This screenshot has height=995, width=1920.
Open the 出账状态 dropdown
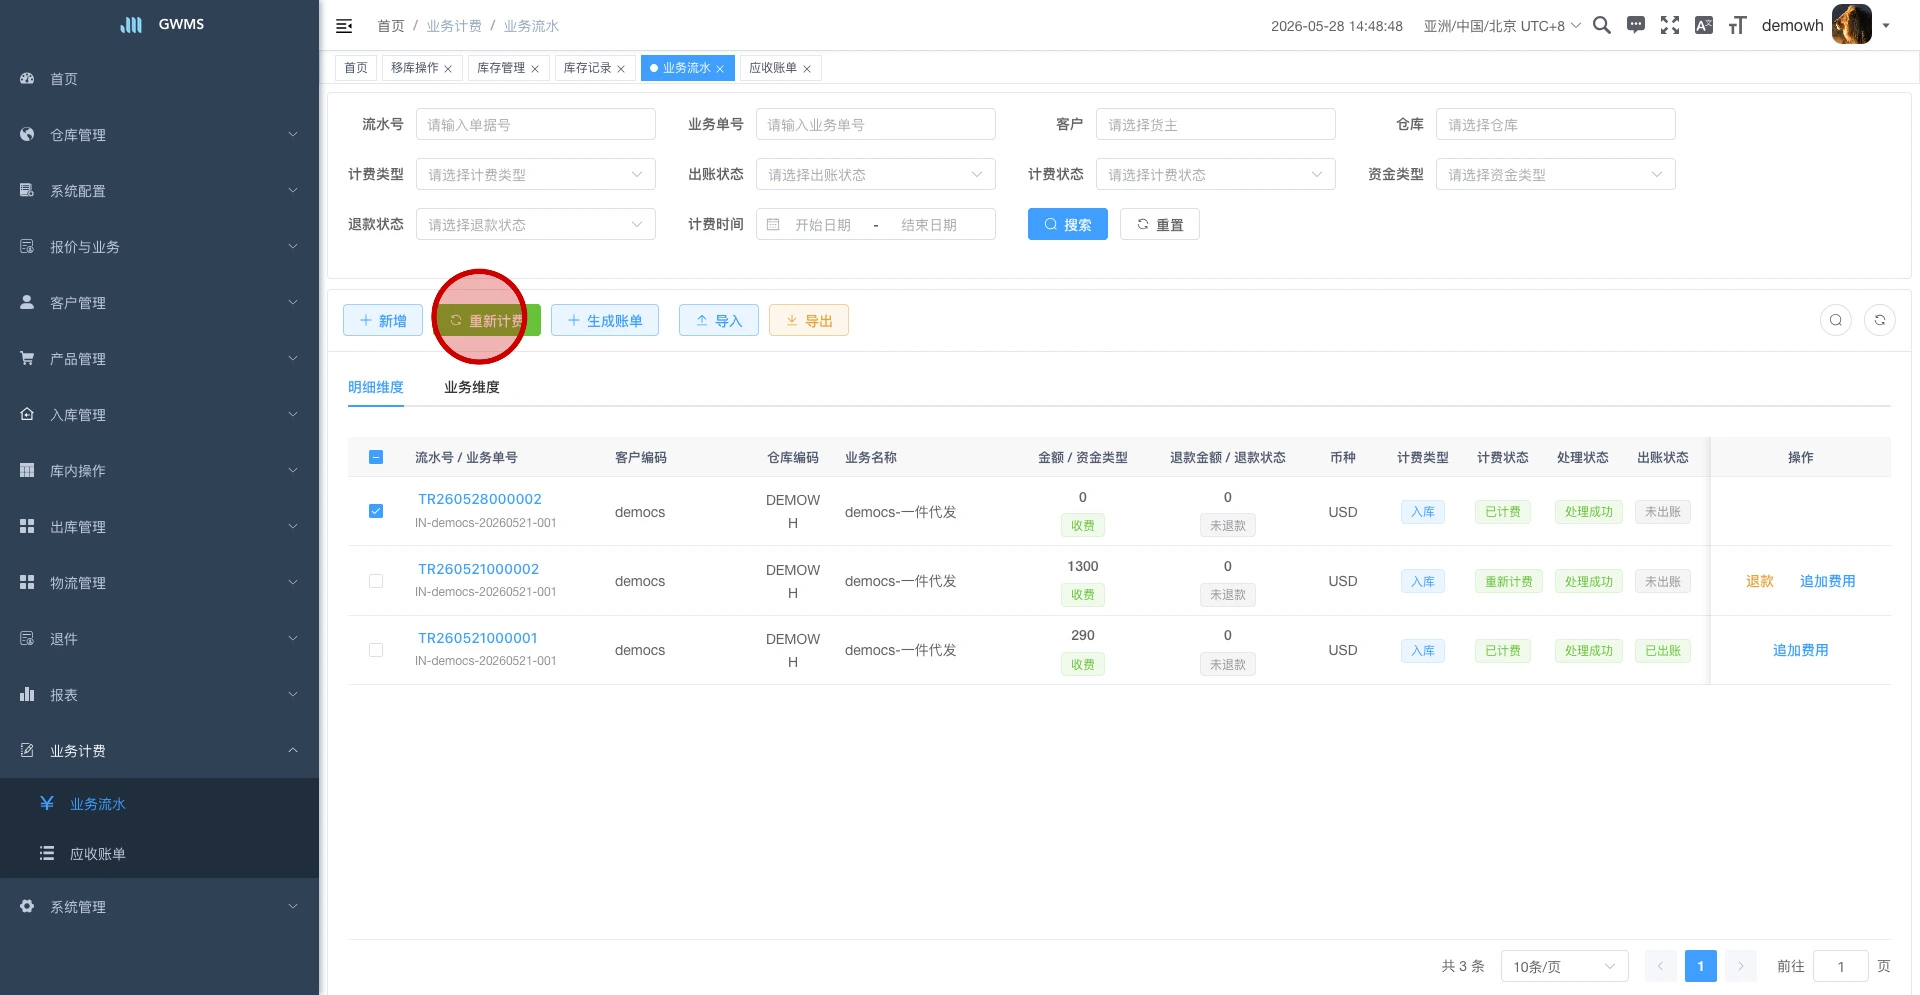pyautogui.click(x=876, y=175)
